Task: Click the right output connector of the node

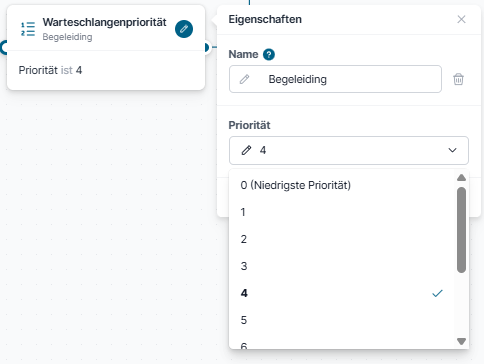Action: (x=206, y=48)
